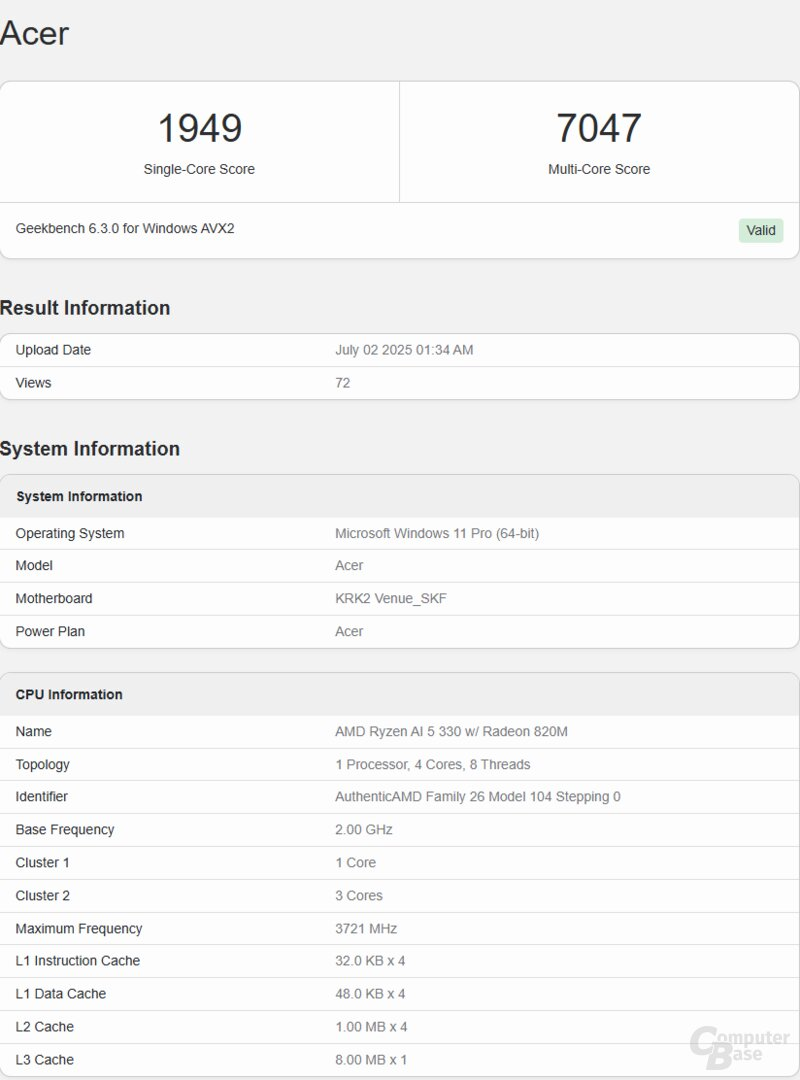Viewport: 800px width, 1080px height.
Task: Click the Maximum Frequency value 3721 MHz
Action: [x=366, y=928]
